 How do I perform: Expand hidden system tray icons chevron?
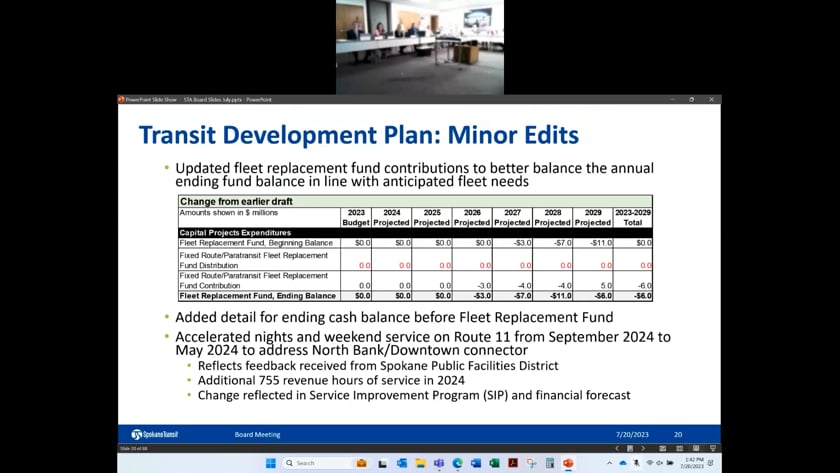610,463
